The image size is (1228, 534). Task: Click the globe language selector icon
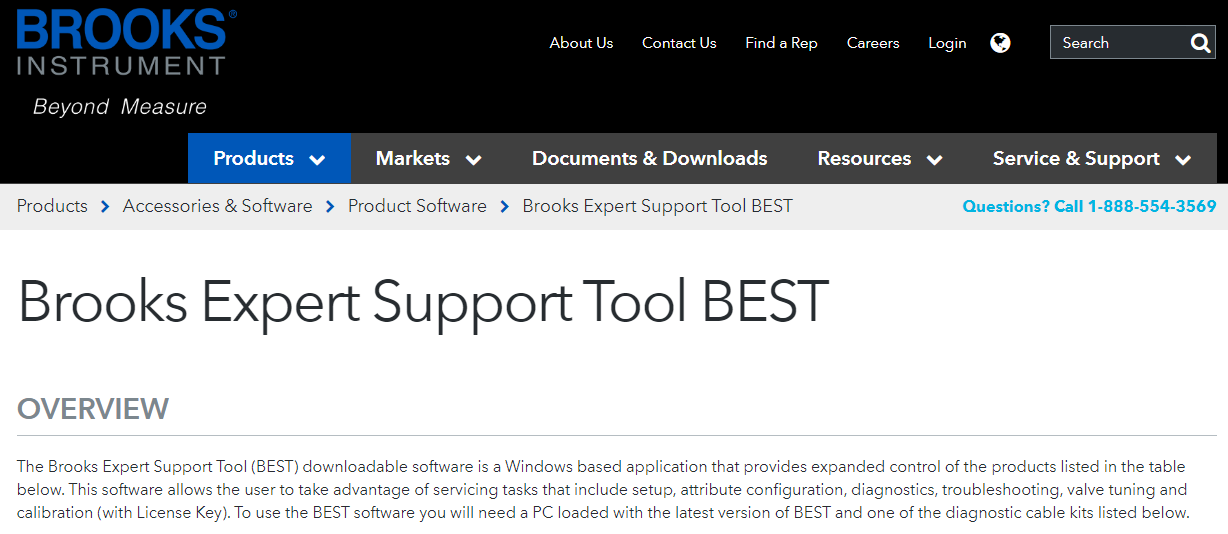pyautogui.click(x=1000, y=43)
